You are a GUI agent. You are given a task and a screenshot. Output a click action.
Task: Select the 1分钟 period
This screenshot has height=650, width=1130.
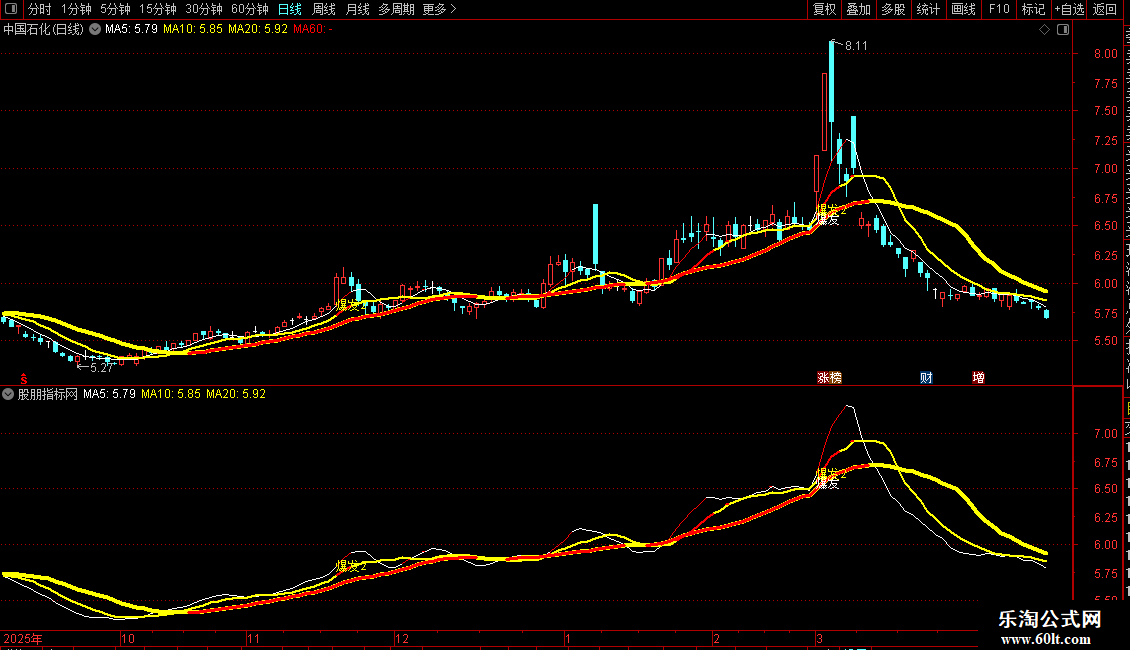click(76, 9)
